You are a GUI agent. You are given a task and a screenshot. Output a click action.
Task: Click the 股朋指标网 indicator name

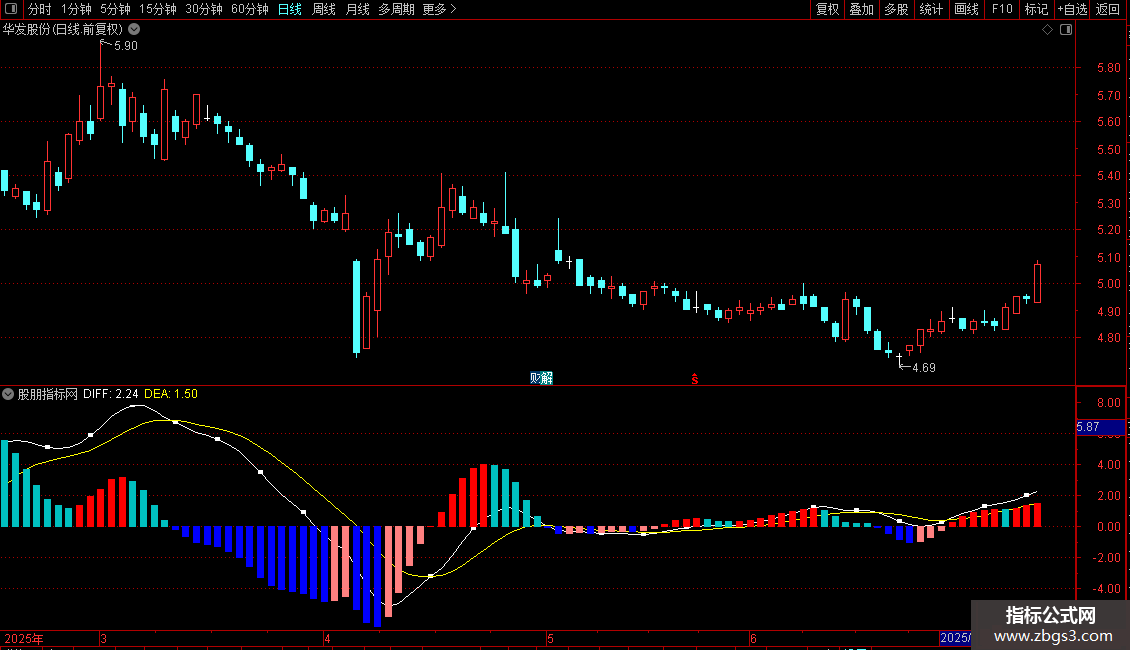[48, 394]
